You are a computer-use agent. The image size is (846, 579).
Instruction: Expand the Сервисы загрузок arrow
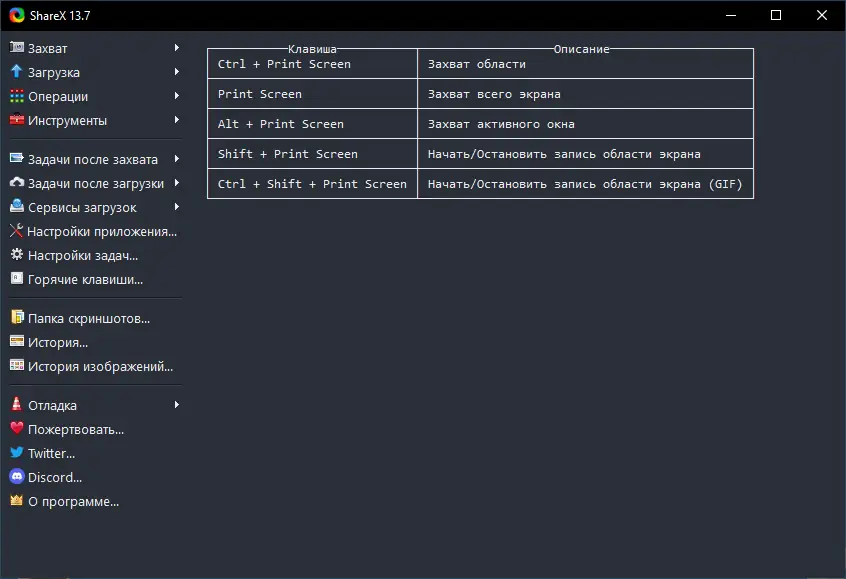pyautogui.click(x=176, y=207)
